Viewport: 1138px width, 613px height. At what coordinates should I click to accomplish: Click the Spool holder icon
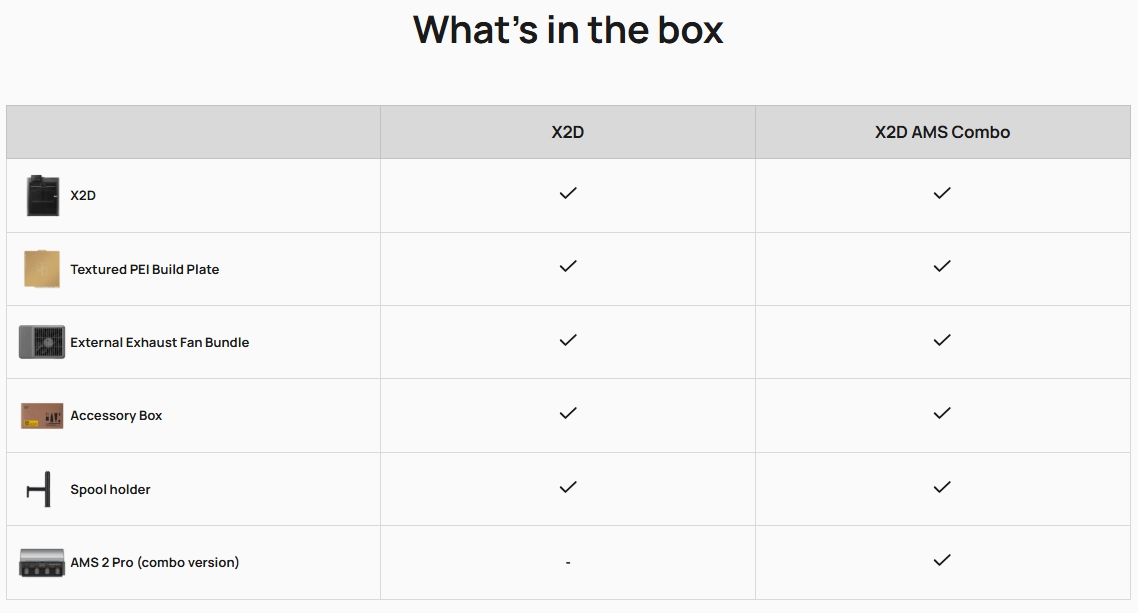pos(39,489)
